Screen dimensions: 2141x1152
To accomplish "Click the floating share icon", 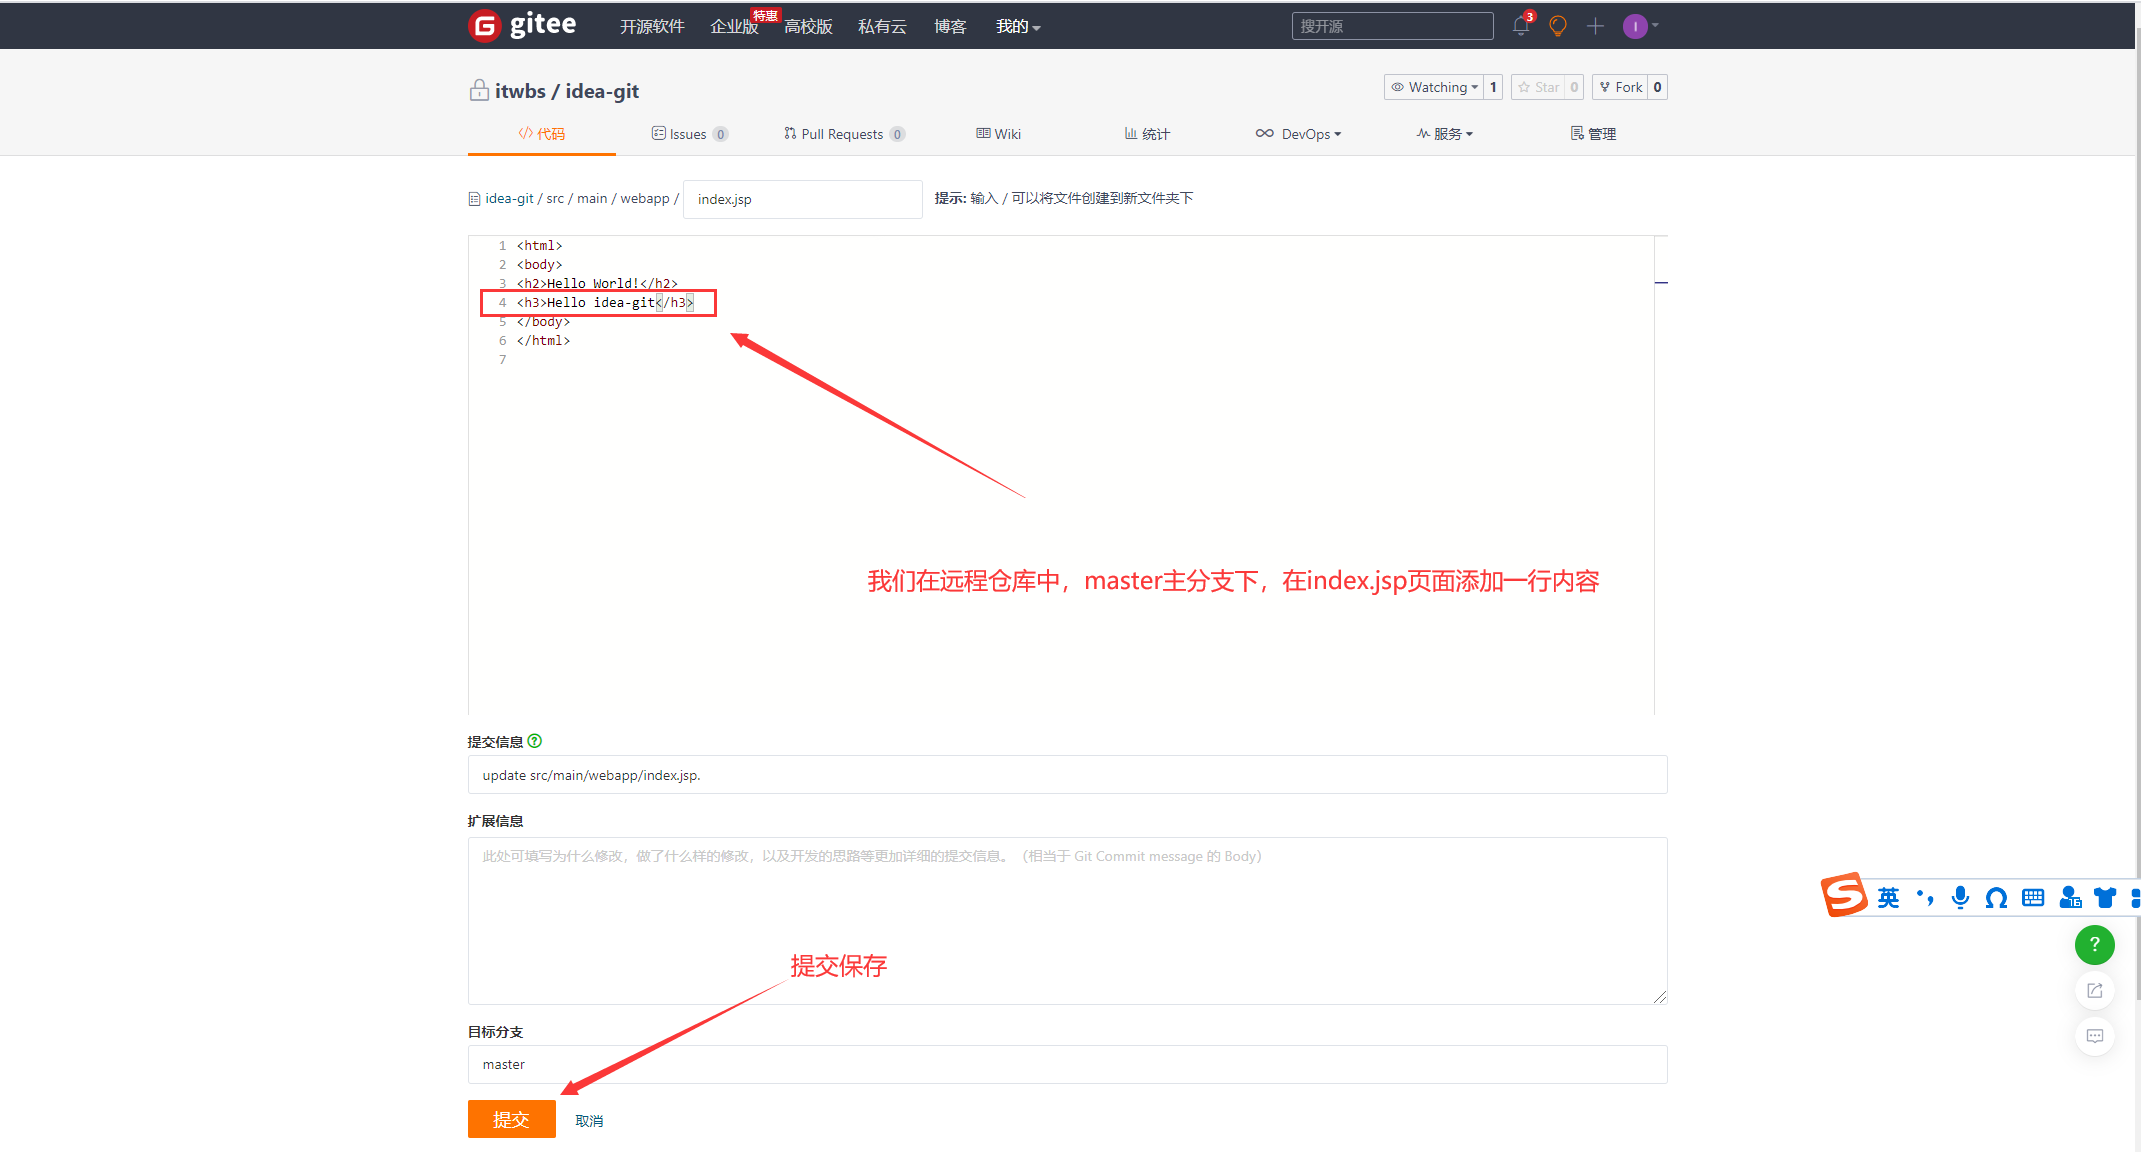I will (2094, 990).
